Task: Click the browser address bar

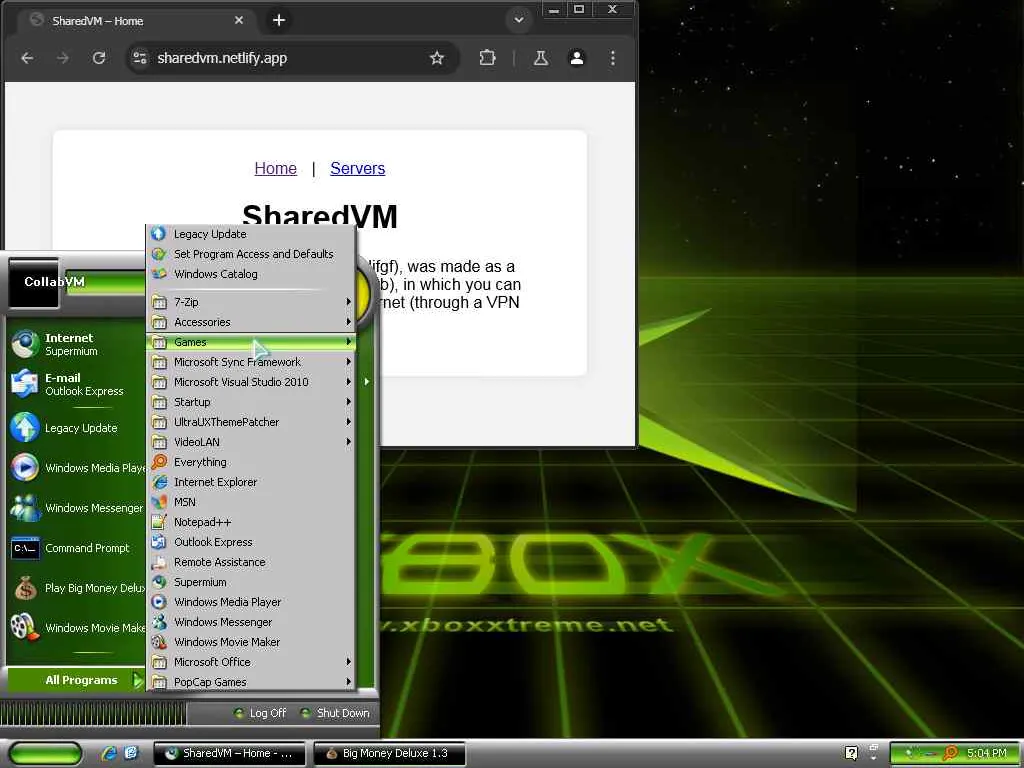Action: click(x=292, y=58)
